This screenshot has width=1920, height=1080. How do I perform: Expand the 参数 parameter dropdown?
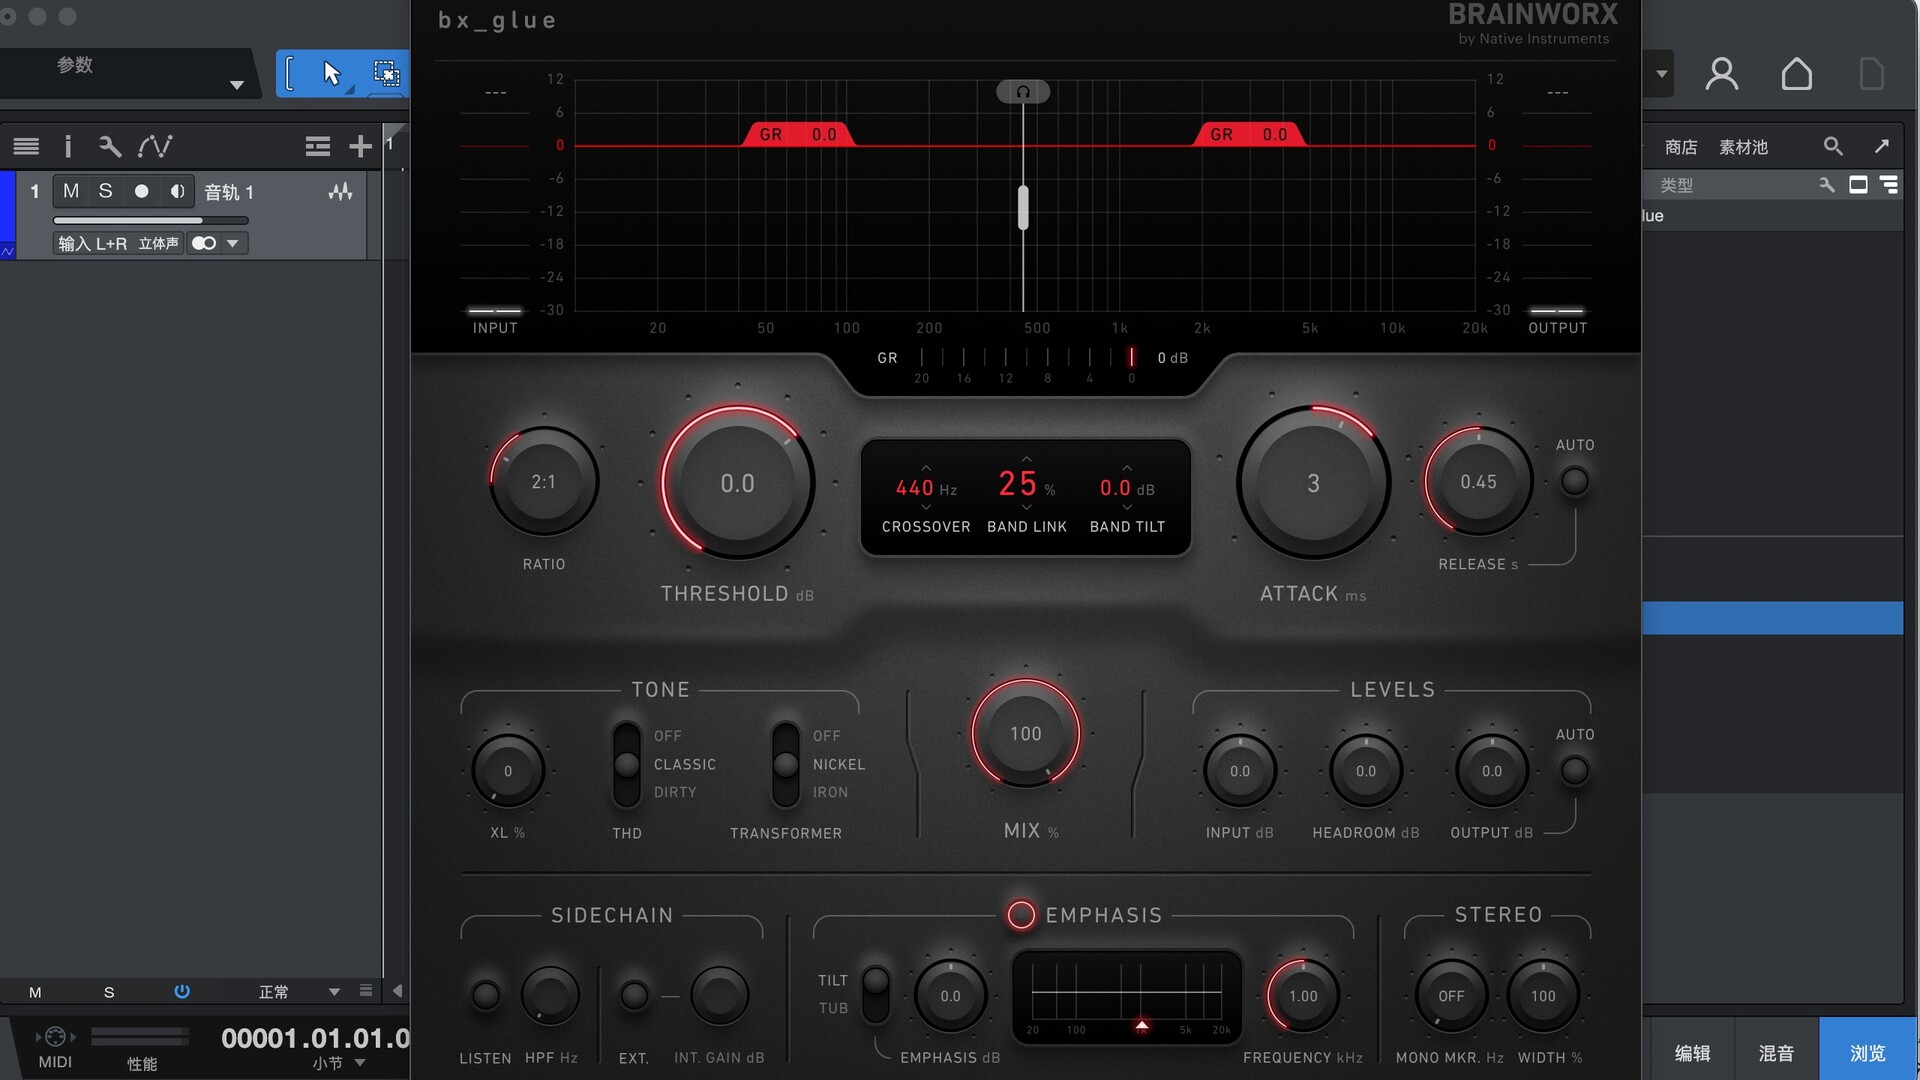[x=237, y=85]
